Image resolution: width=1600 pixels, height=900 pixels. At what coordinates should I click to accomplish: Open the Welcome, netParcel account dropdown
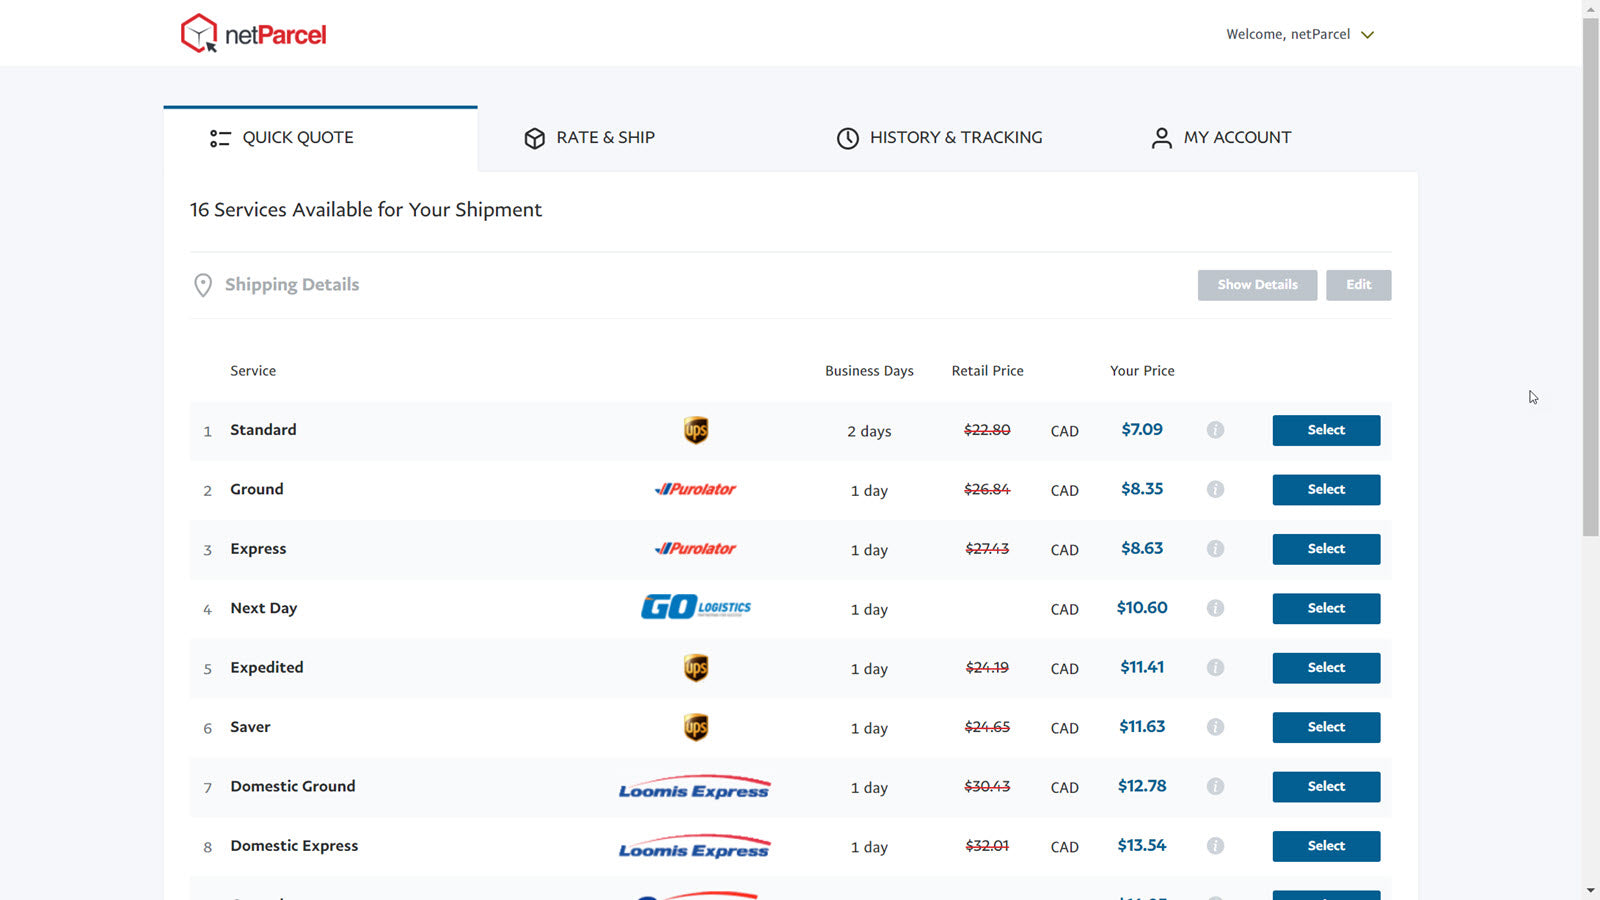[x=1300, y=34]
